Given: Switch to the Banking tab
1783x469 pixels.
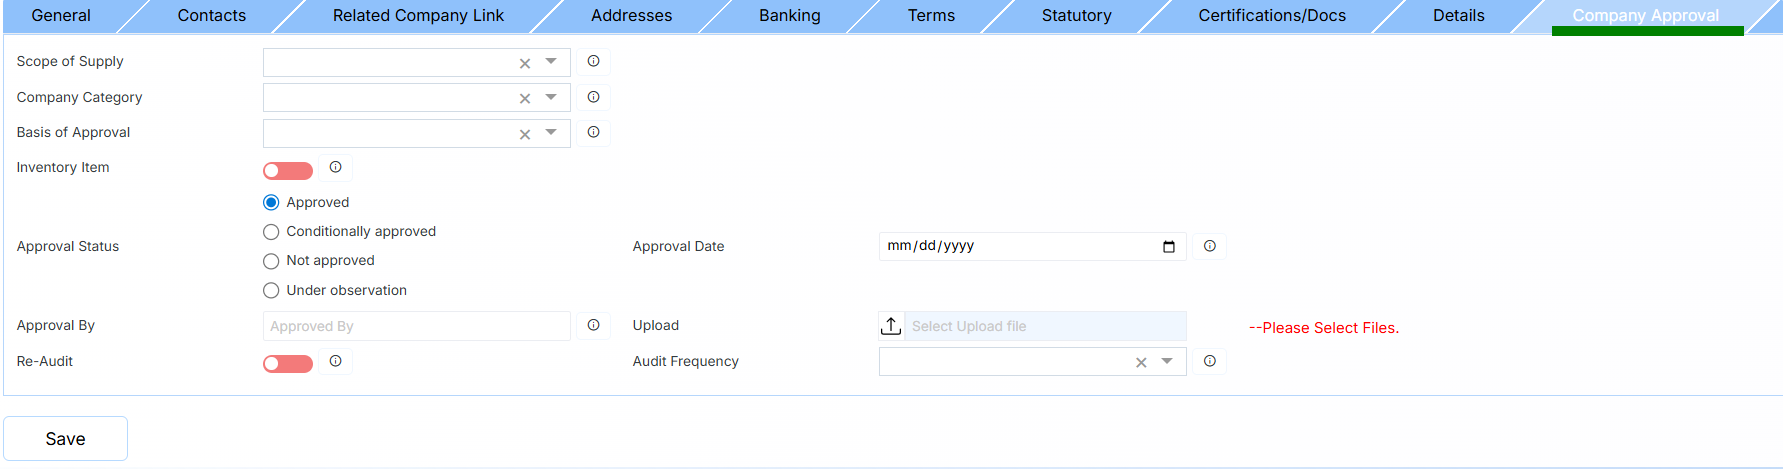Looking at the screenshot, I should (x=789, y=16).
